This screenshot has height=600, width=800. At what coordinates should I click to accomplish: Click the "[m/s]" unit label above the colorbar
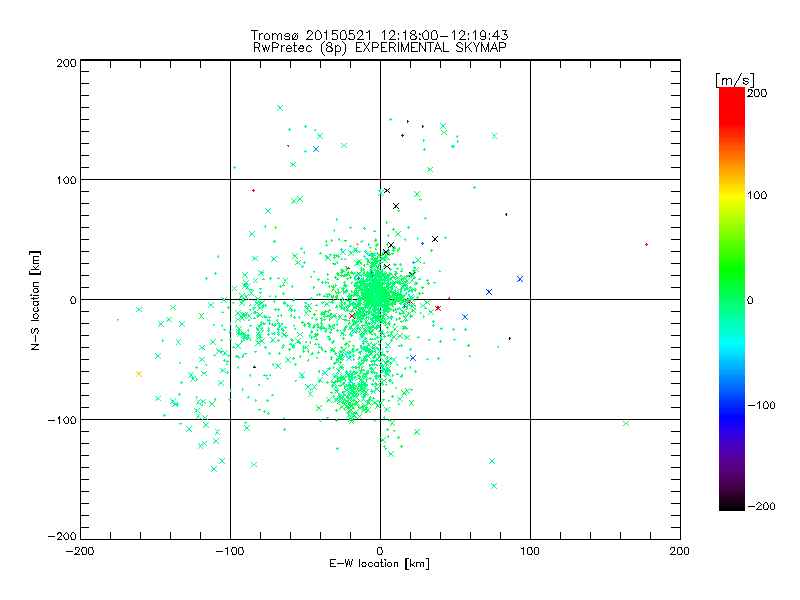(x=735, y=80)
